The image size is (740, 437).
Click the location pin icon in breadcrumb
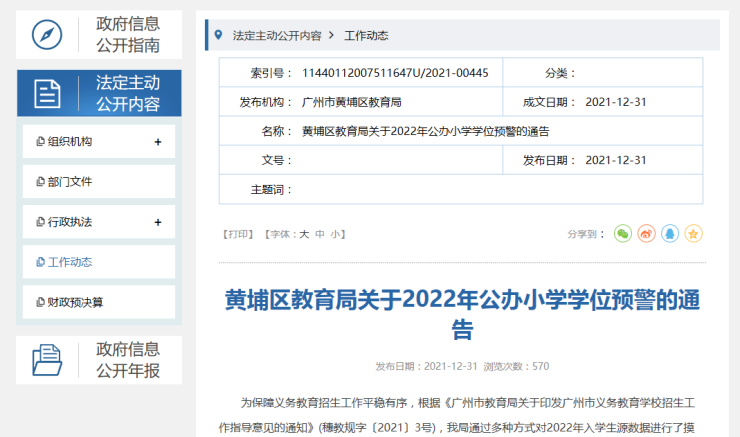tap(218, 35)
